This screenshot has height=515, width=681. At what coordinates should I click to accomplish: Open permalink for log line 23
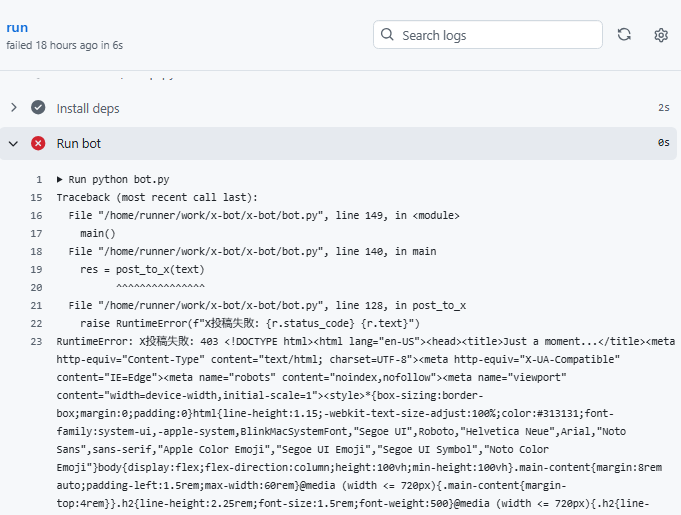tap(36, 342)
